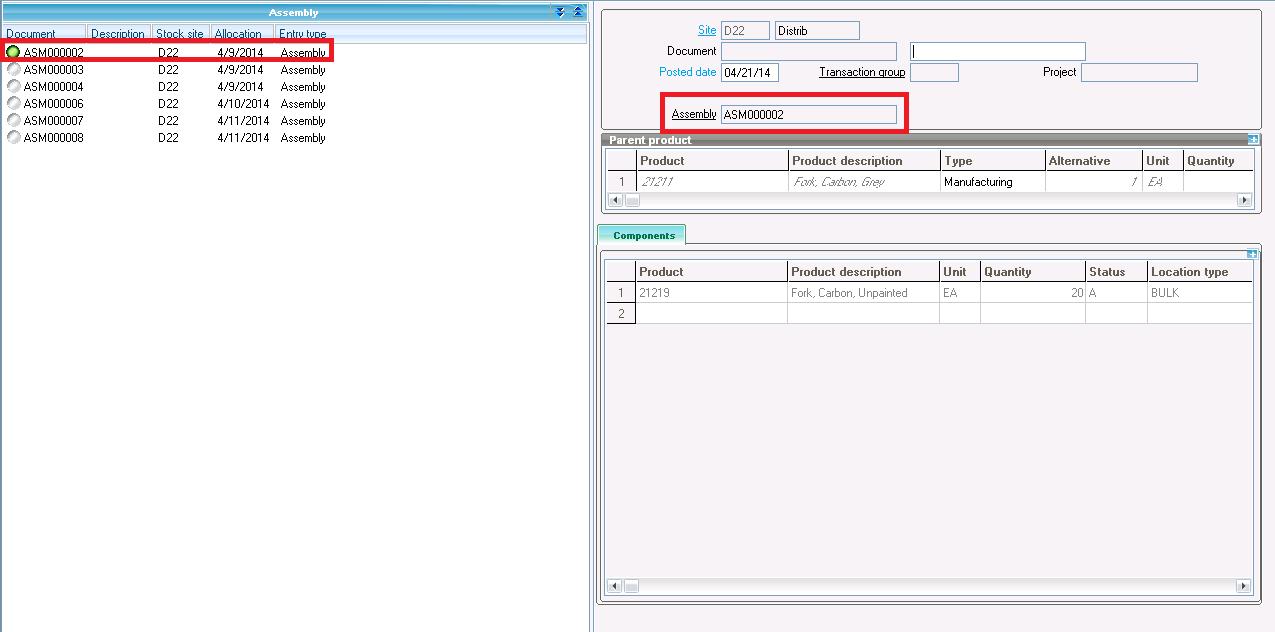Sort by Entry type column header
This screenshot has width=1275, height=632.
[303, 34]
